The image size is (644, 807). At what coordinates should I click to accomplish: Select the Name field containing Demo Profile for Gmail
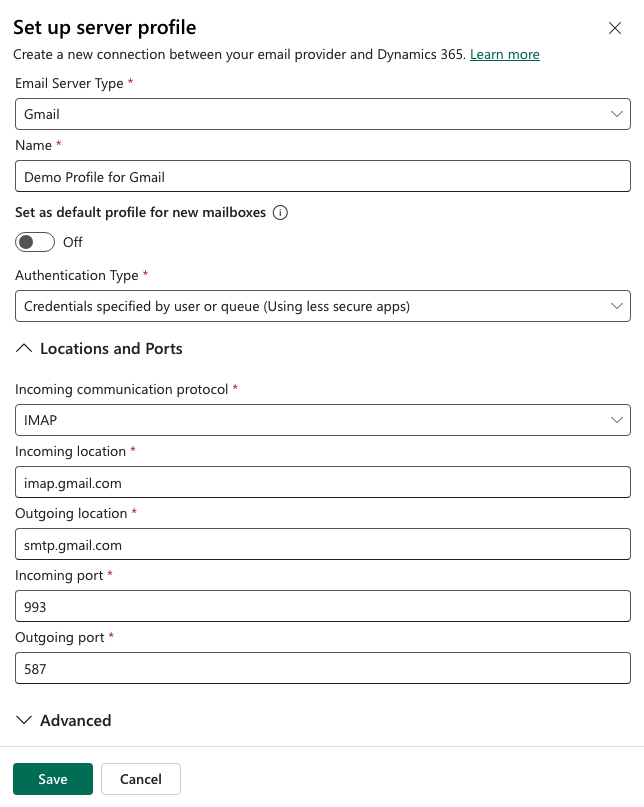[320, 175]
